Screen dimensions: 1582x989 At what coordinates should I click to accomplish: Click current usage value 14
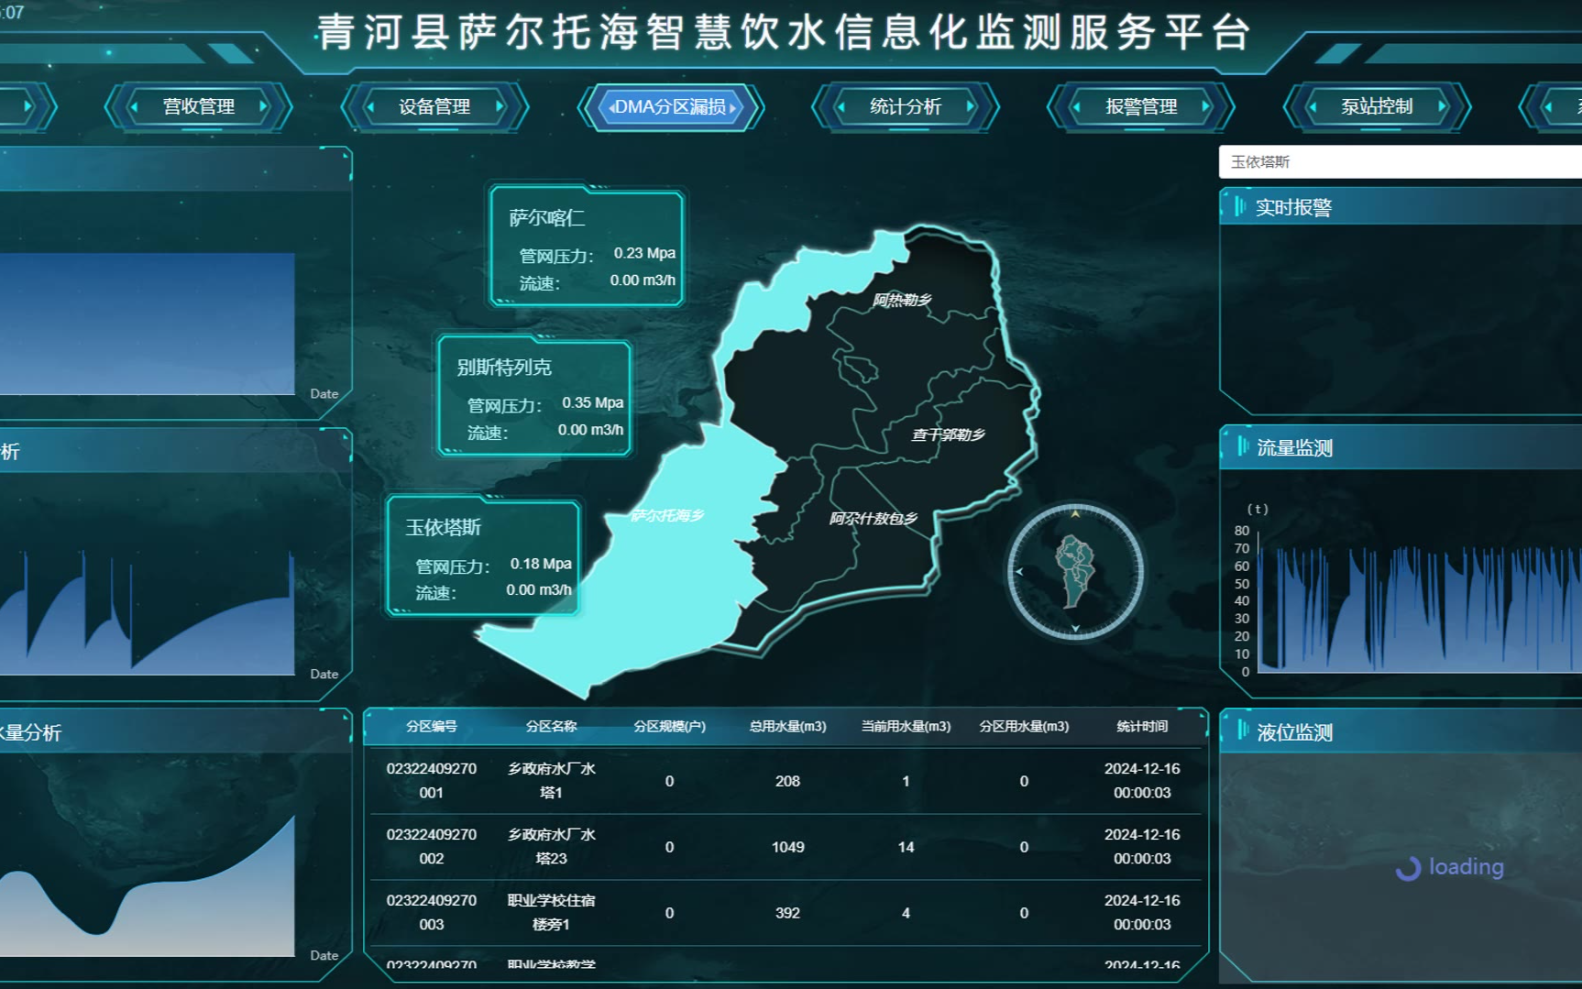coord(906,847)
